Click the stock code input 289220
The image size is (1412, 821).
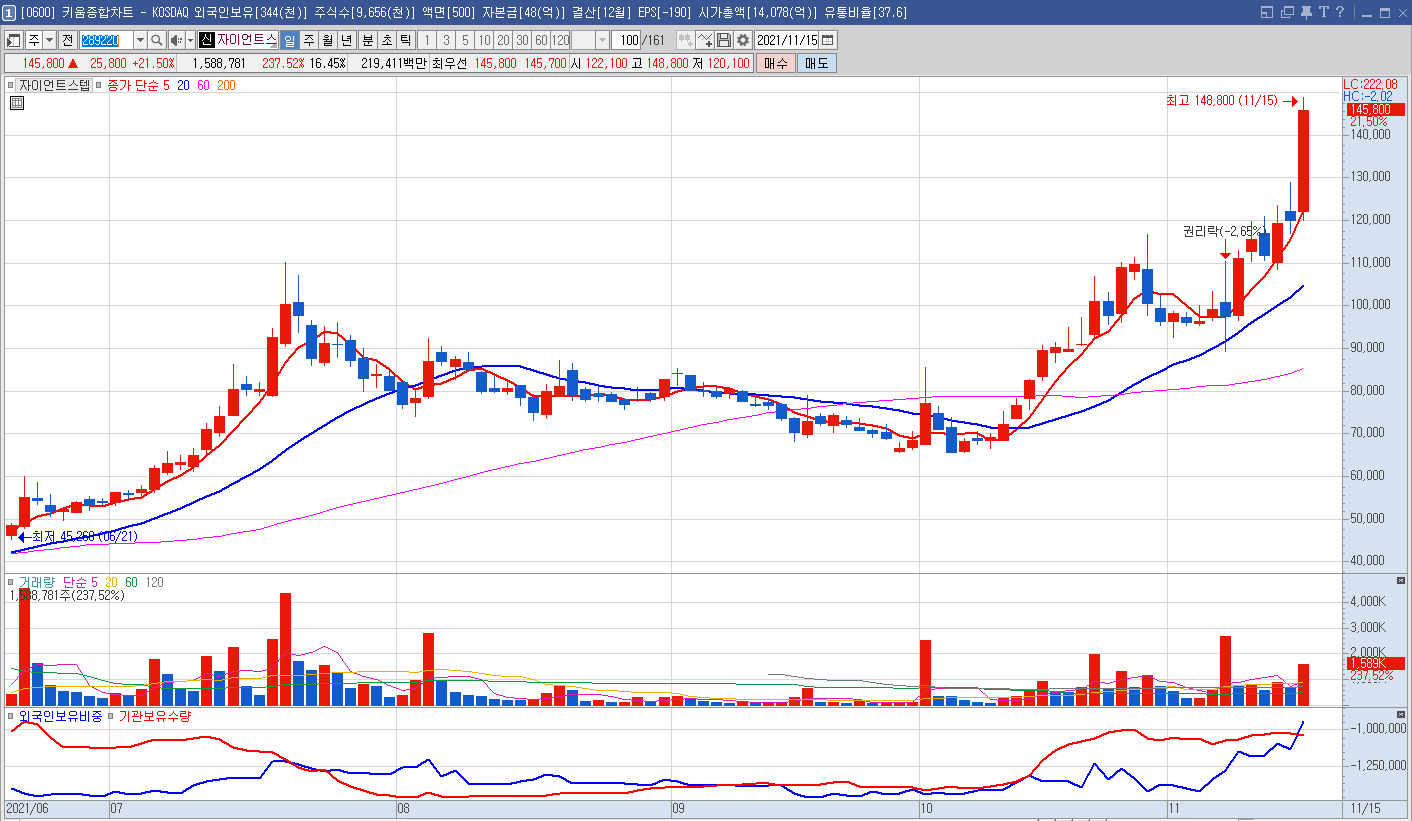click(106, 40)
